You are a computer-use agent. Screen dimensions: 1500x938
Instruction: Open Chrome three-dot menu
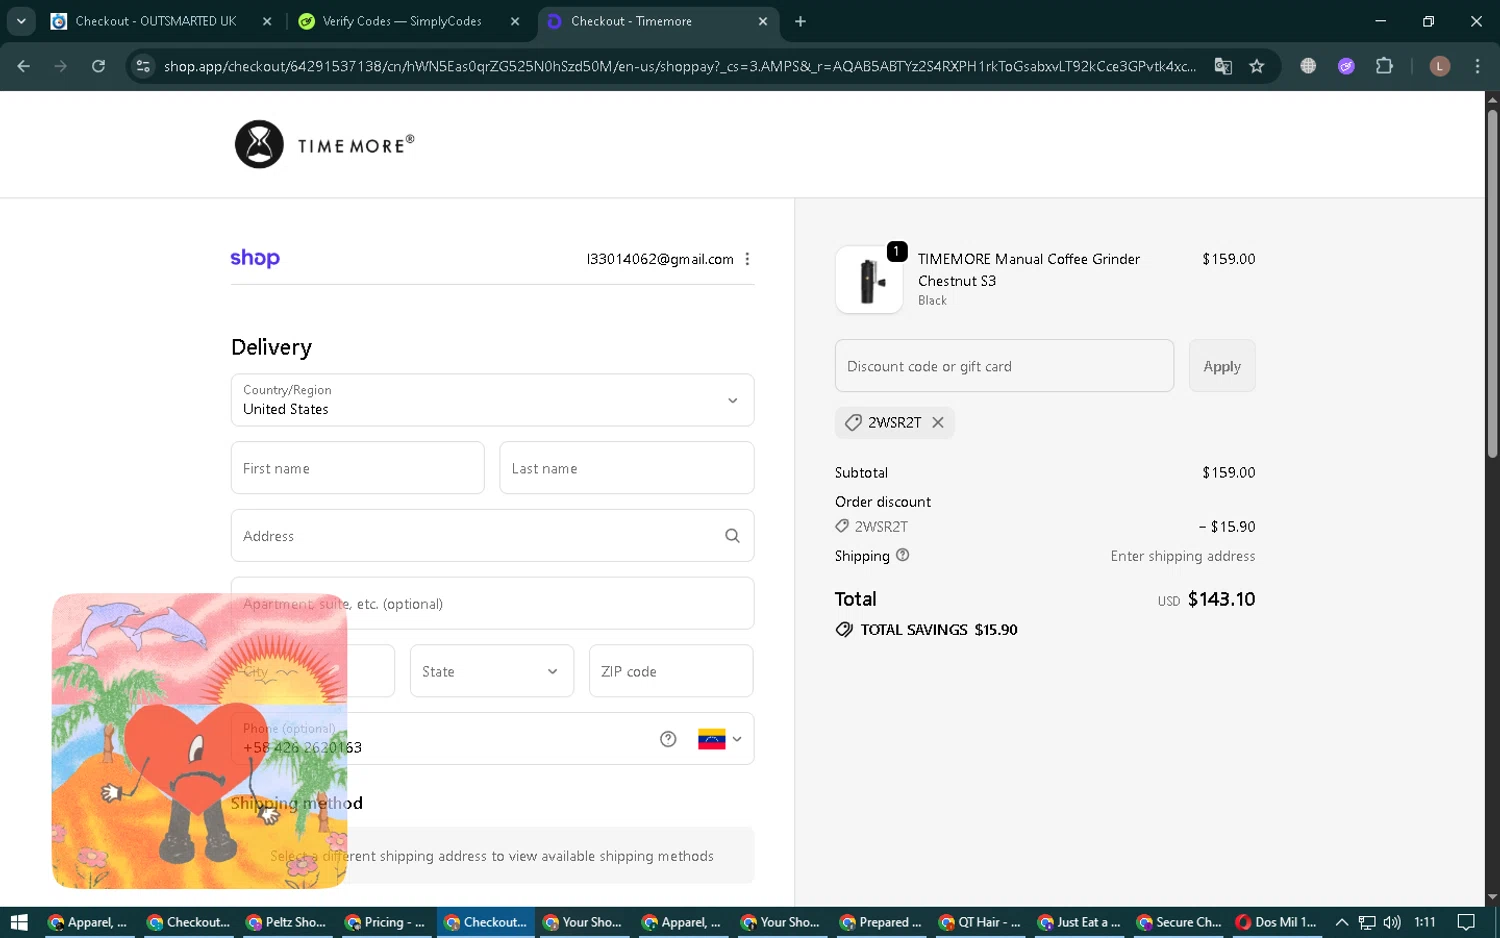(x=1477, y=66)
